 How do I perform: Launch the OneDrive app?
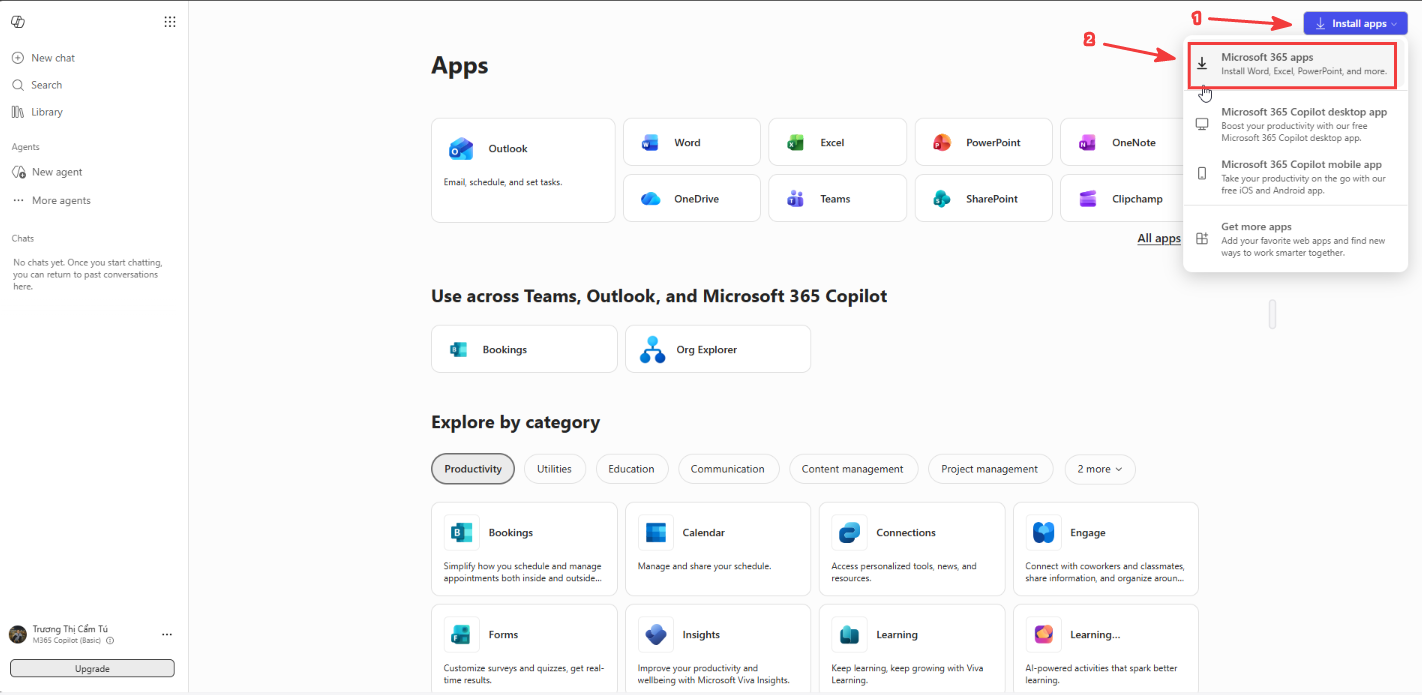click(x=692, y=198)
